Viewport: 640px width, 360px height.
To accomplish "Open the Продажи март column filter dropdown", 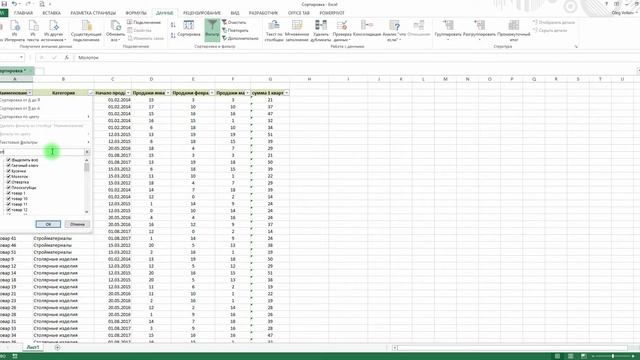I will tap(247, 93).
